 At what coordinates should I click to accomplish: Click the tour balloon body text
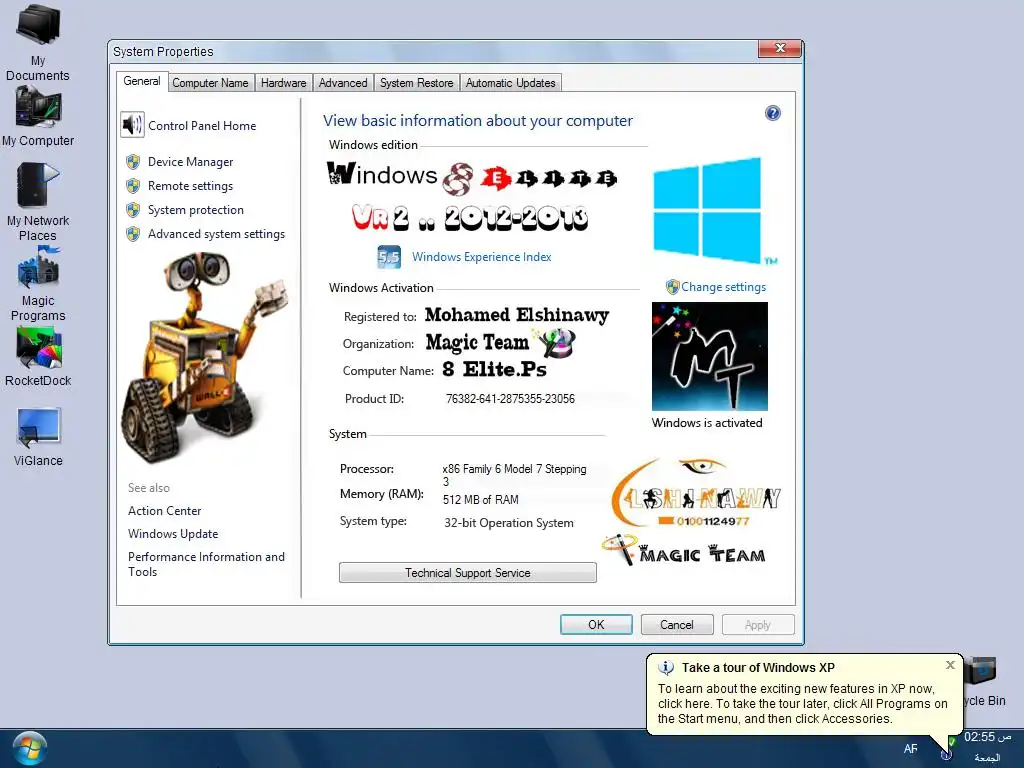[x=803, y=703]
